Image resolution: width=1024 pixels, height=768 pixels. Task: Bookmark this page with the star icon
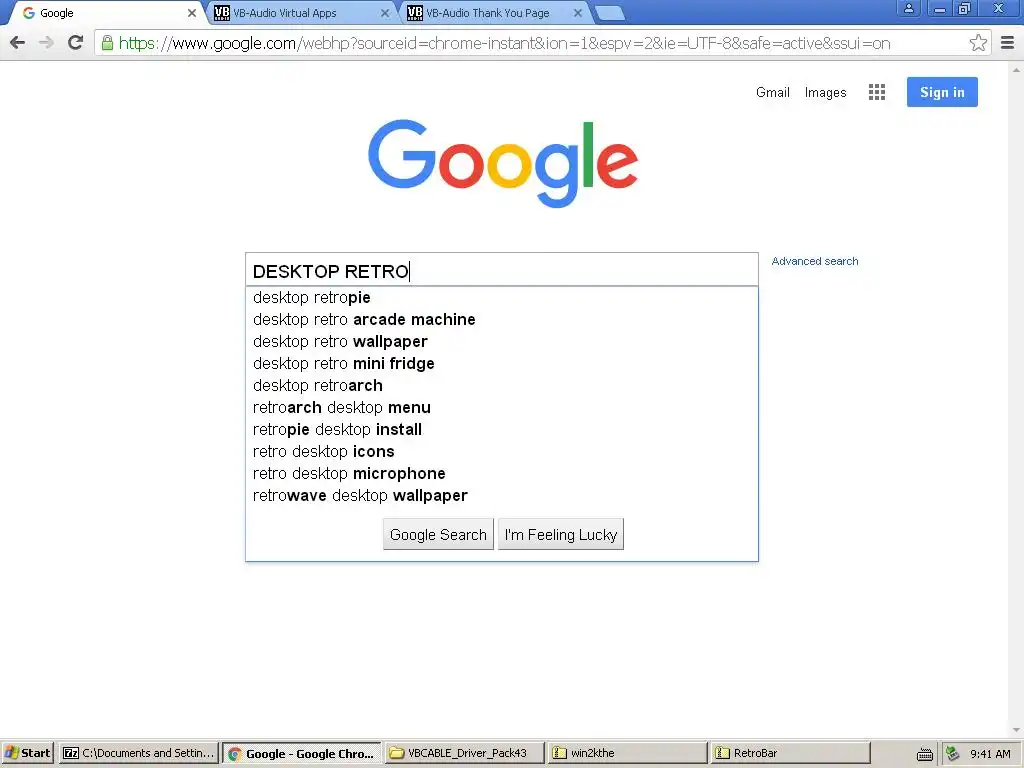pyautogui.click(x=978, y=43)
